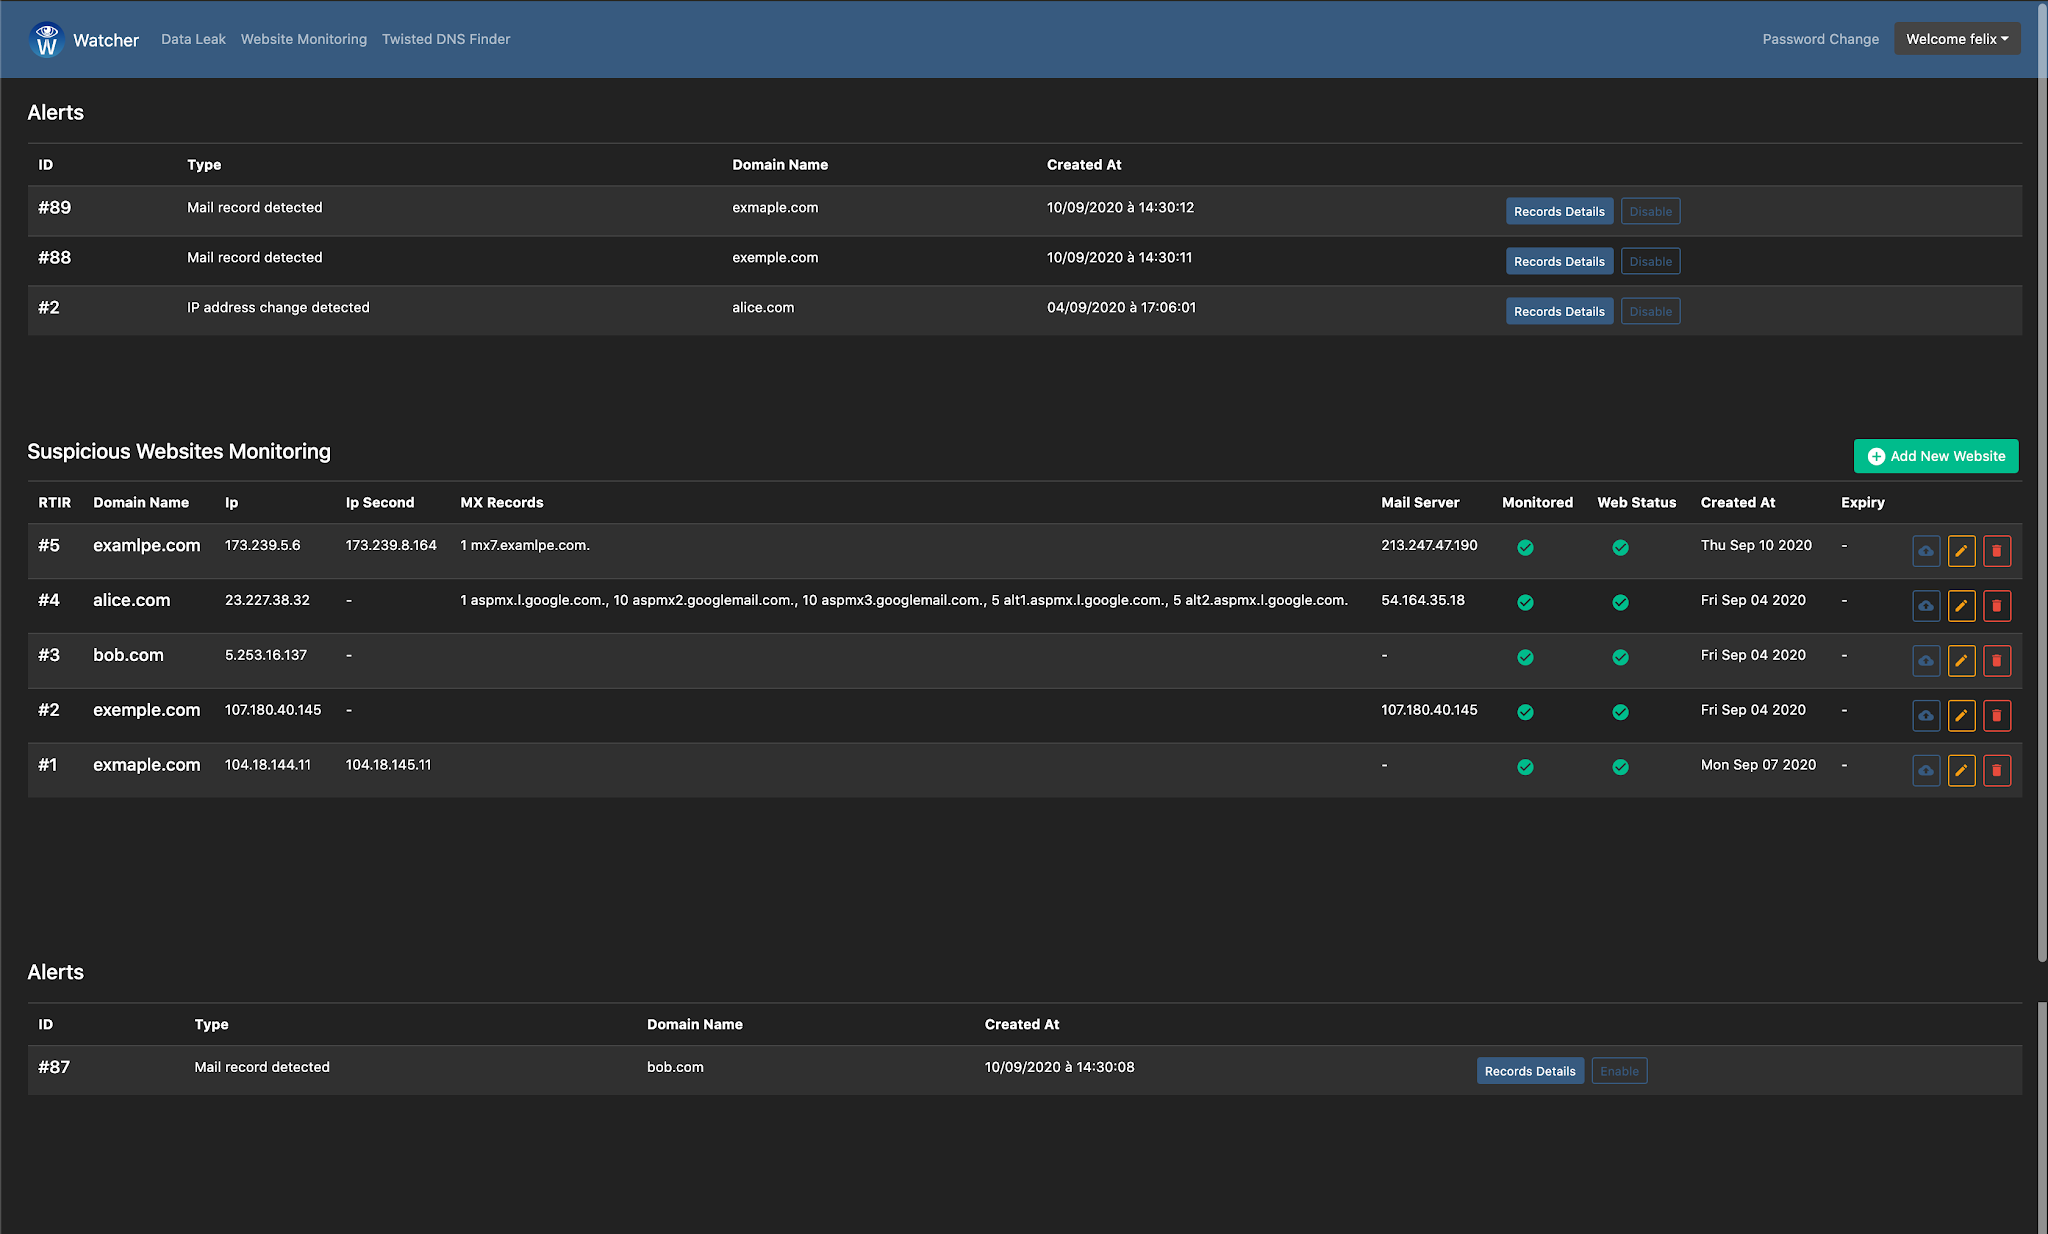Open the Welcome felix dropdown

pos(1956,39)
